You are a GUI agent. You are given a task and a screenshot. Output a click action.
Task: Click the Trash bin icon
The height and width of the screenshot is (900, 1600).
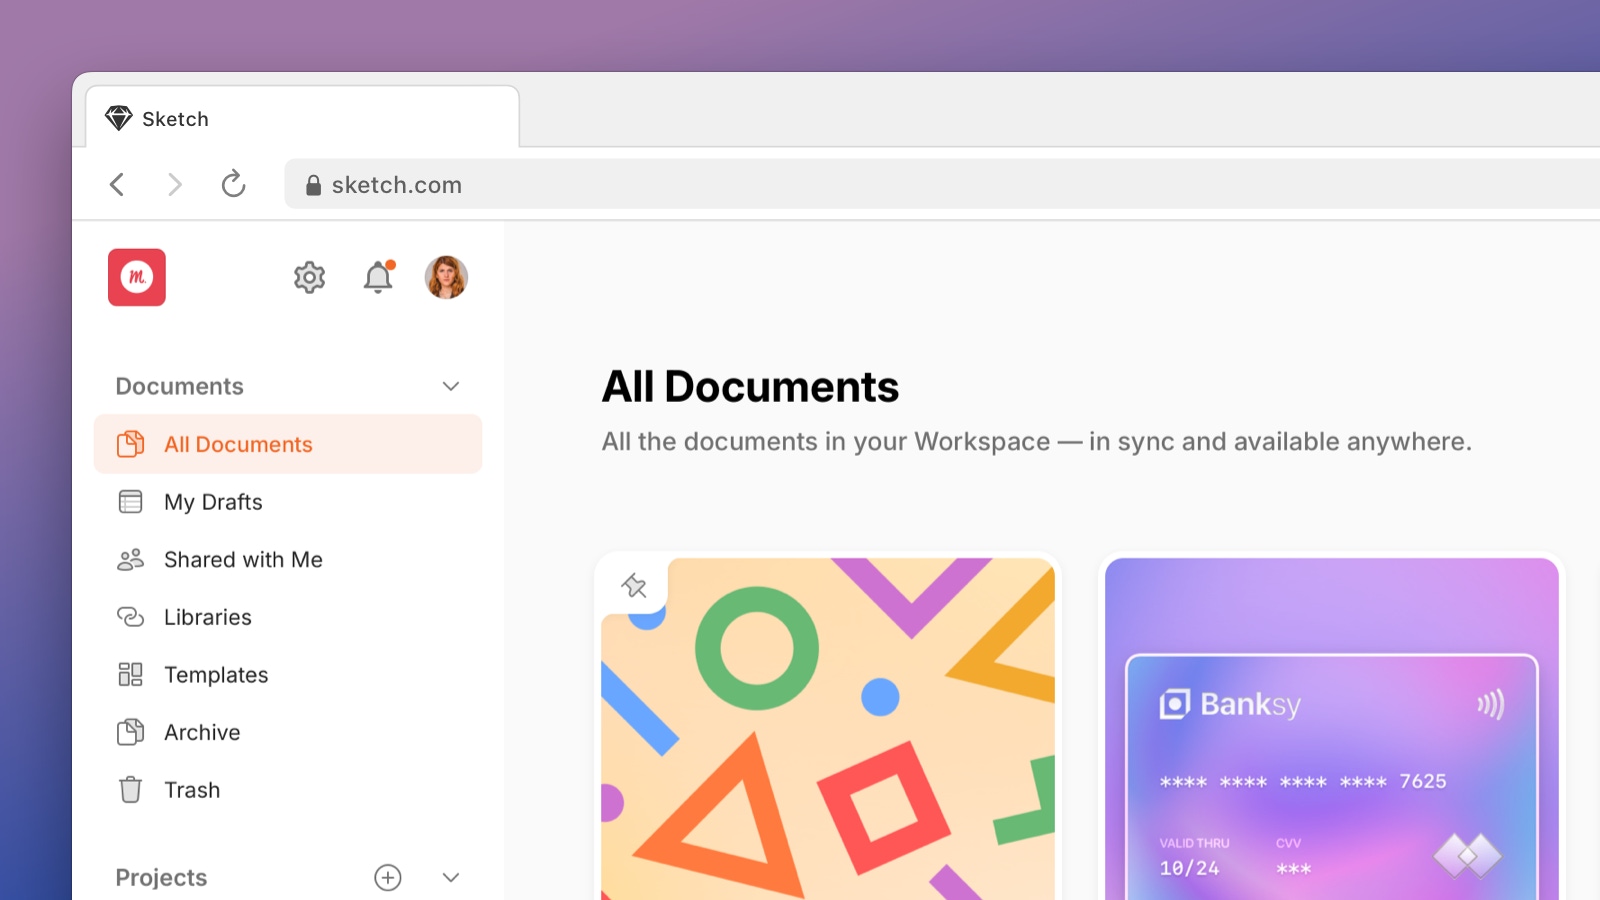point(131,789)
